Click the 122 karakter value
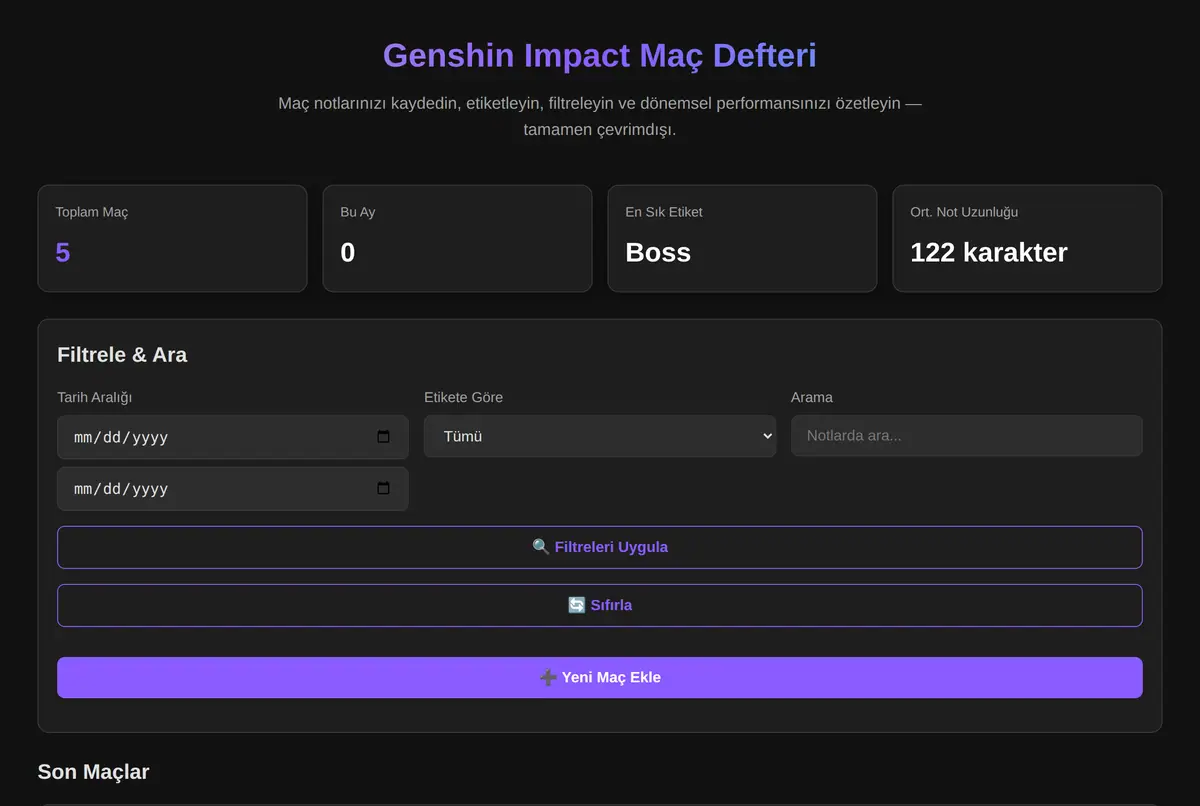This screenshot has height=806, width=1200. [x=988, y=252]
